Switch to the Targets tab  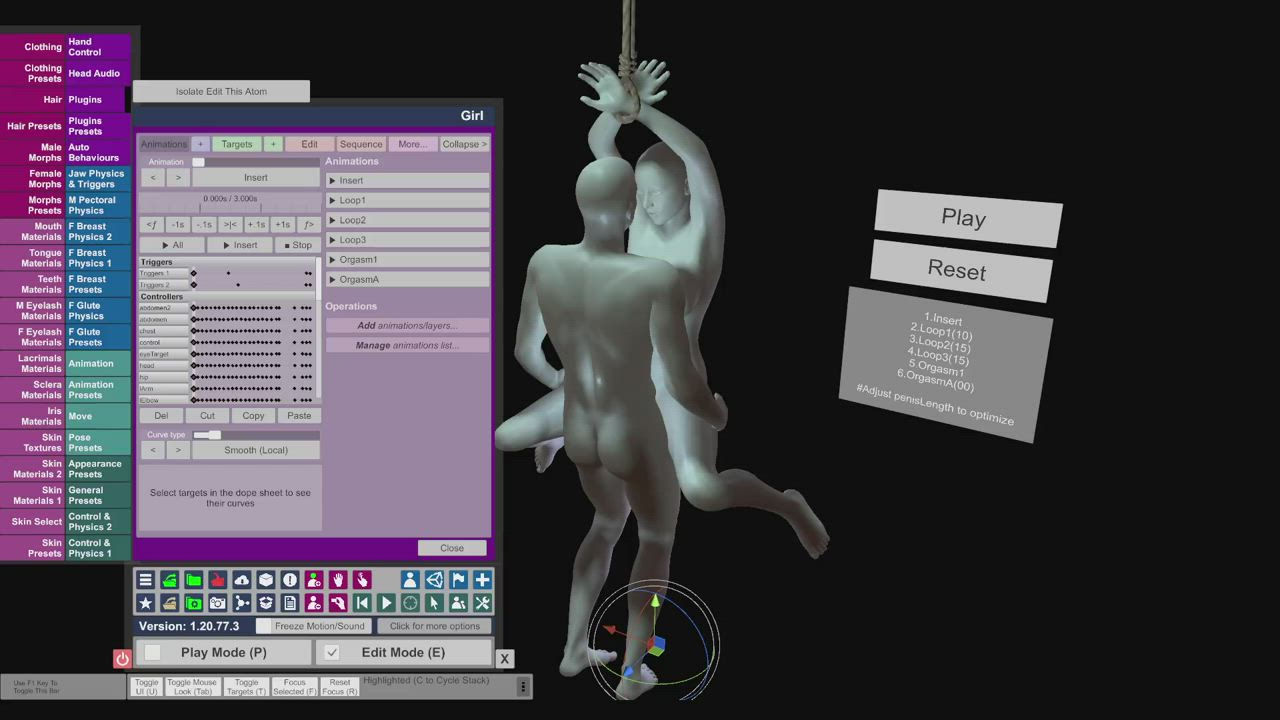coord(237,144)
